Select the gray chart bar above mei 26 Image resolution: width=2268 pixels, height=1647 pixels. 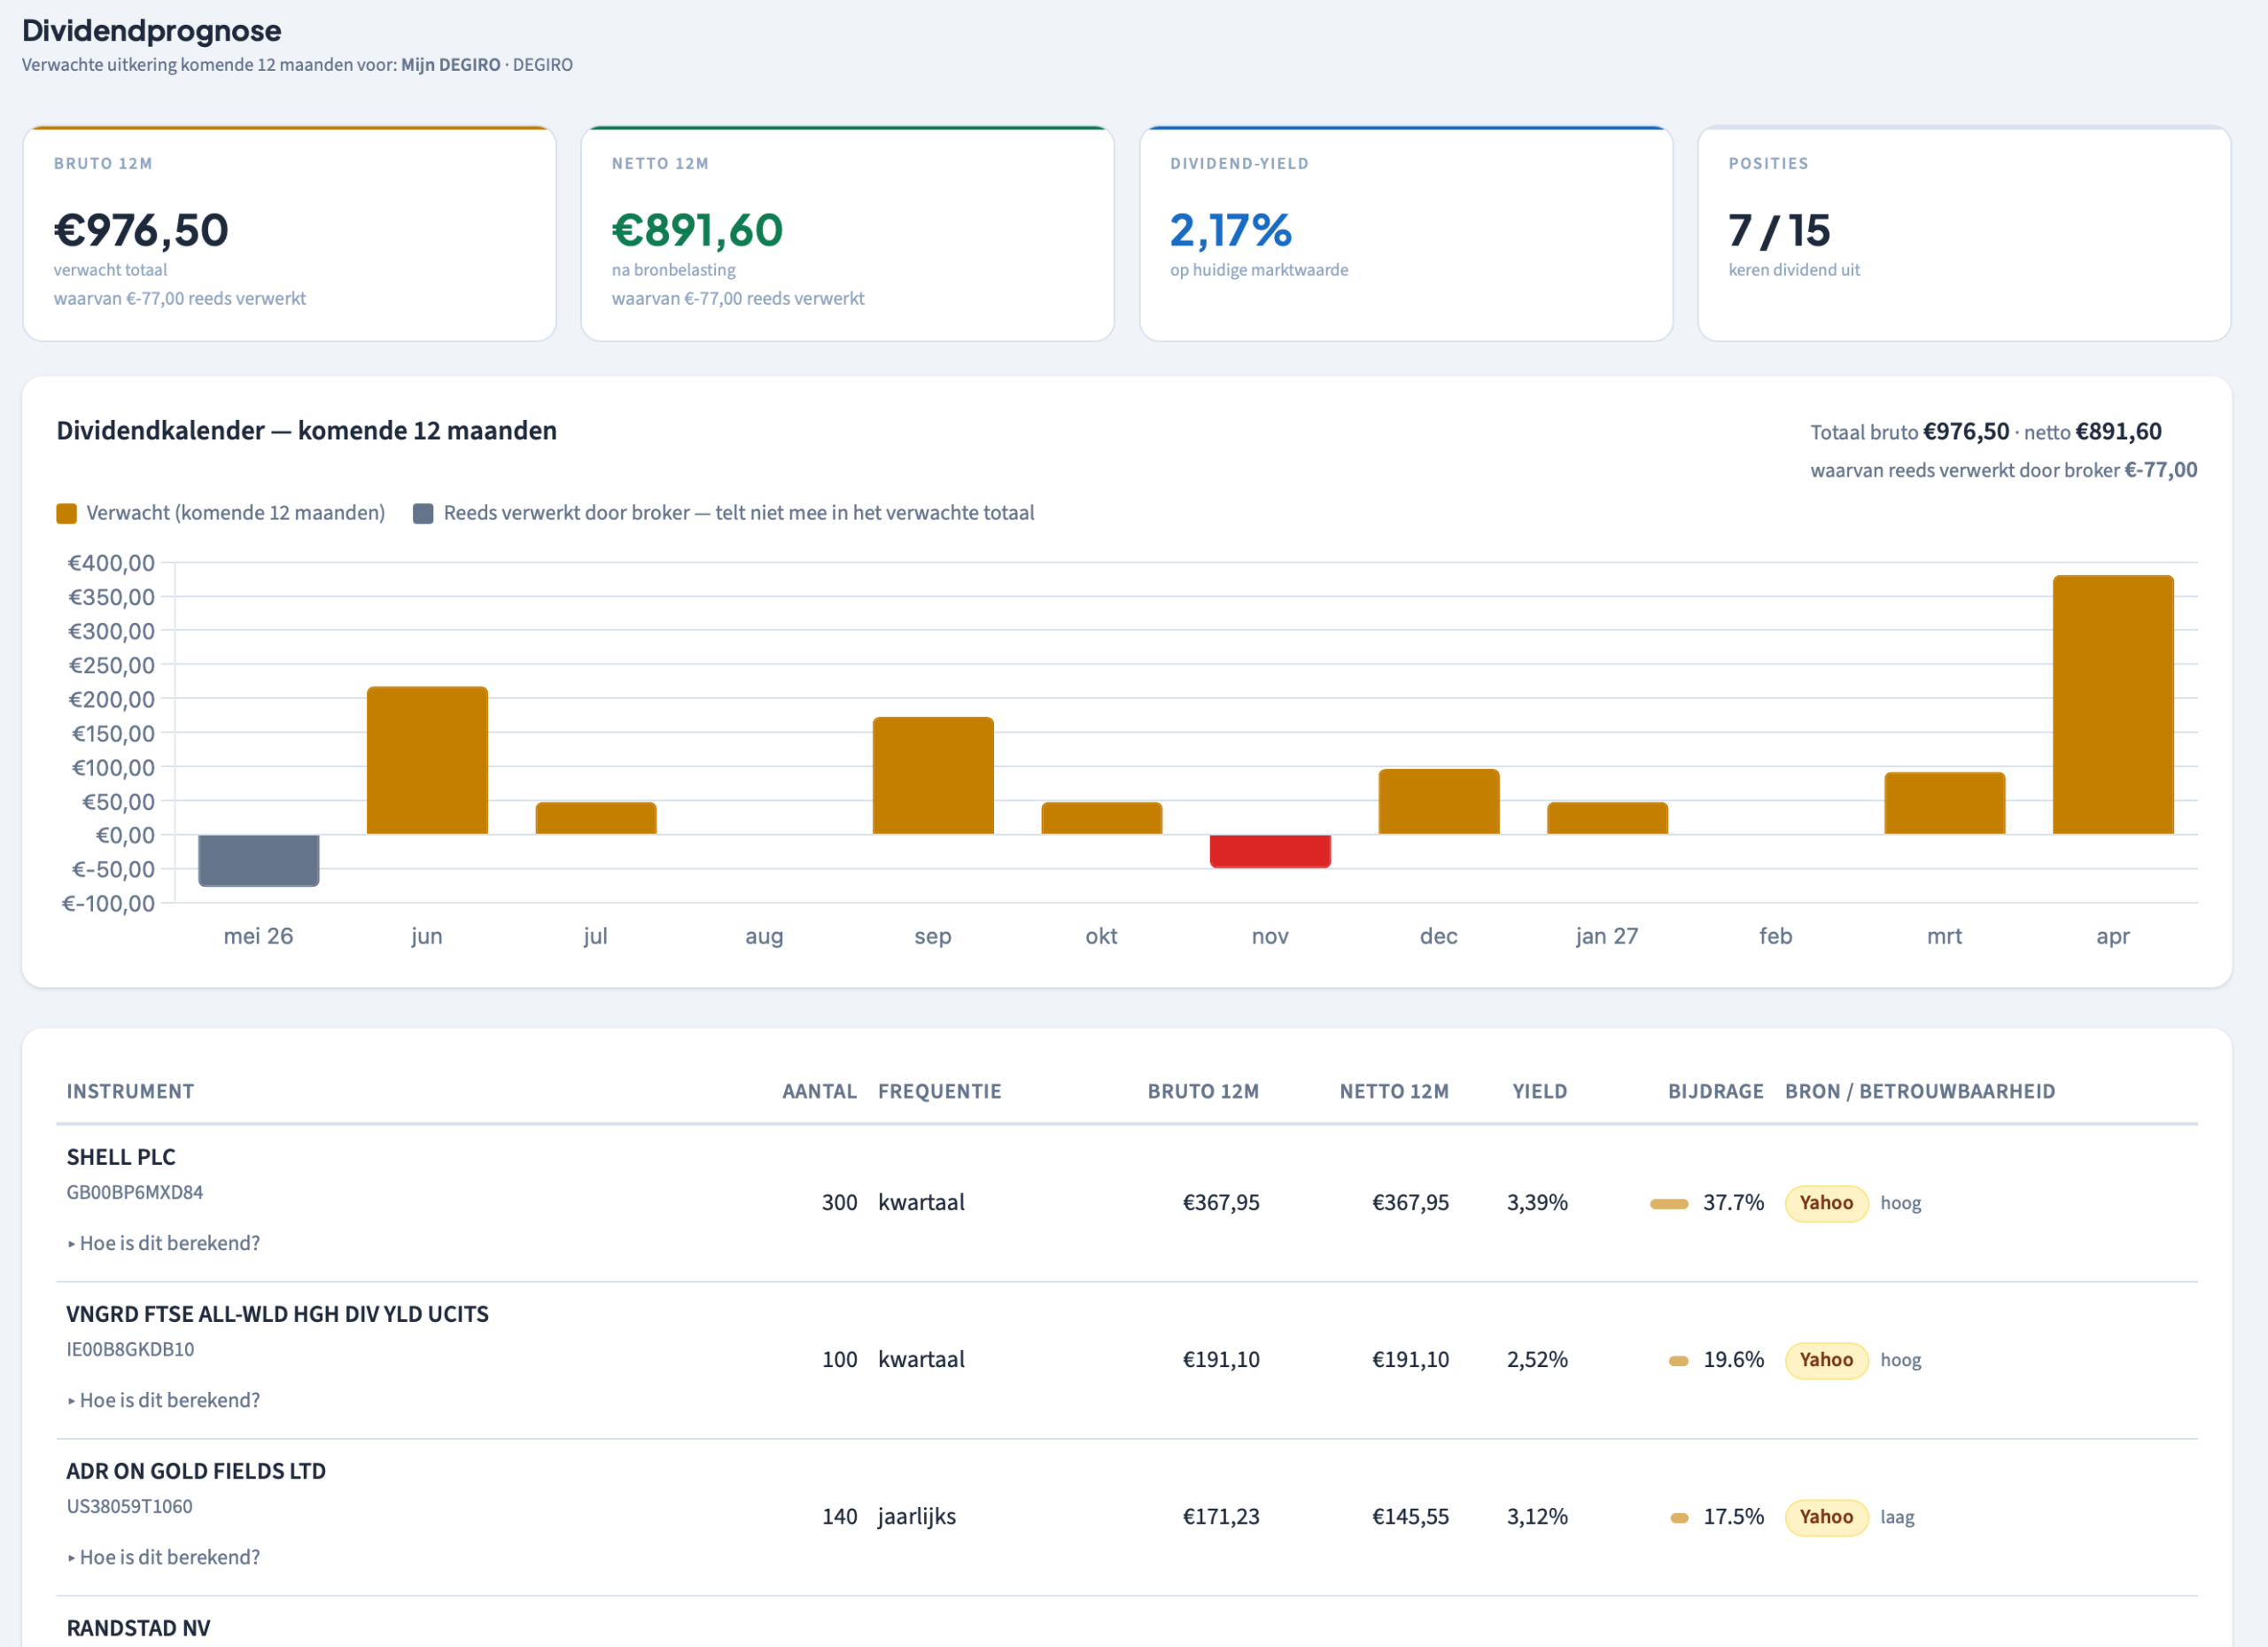(259, 860)
